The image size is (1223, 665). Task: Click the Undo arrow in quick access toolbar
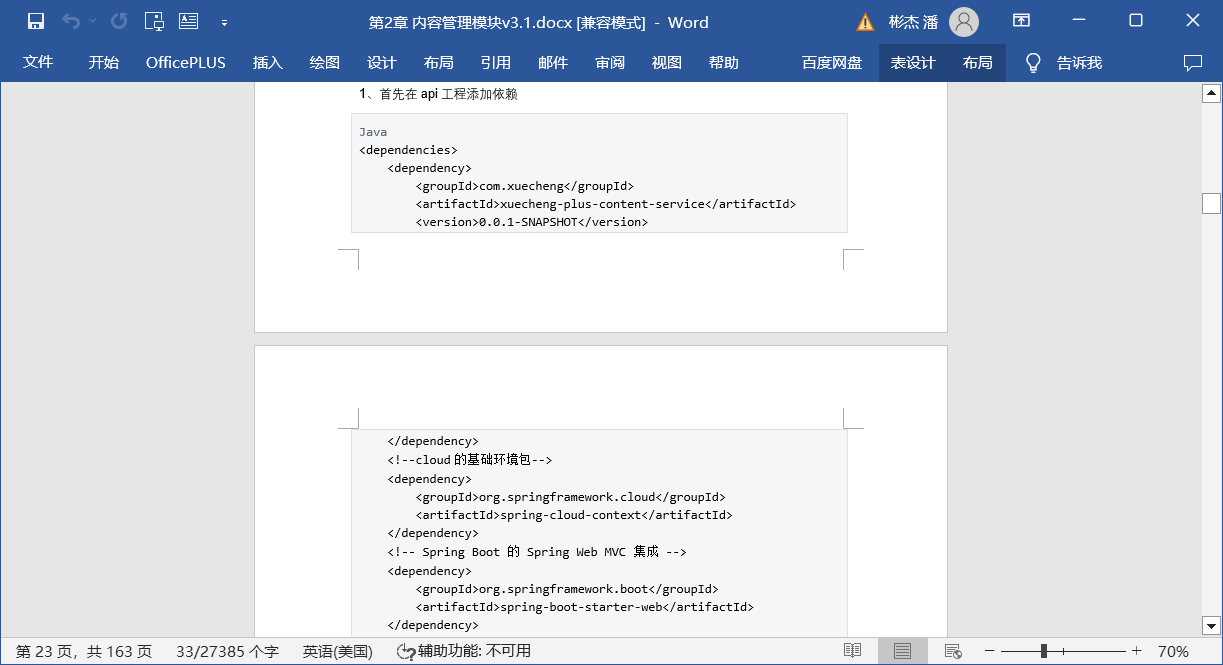(x=71, y=21)
